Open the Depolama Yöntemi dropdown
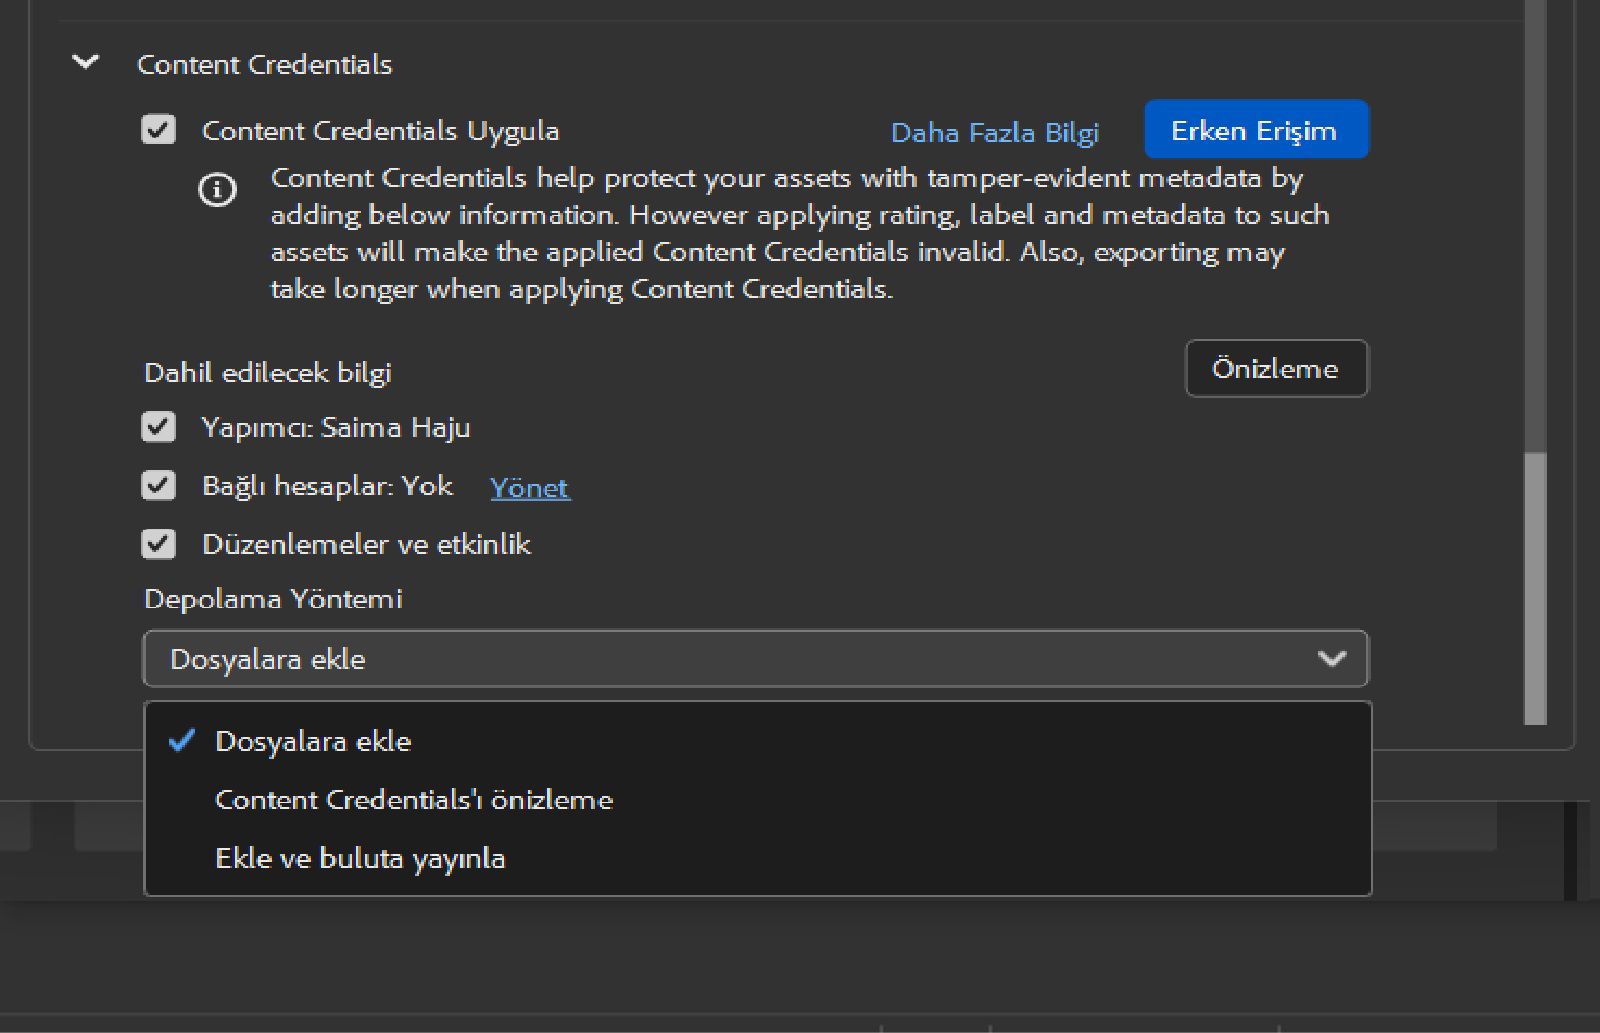Screen dimensions: 1600x1033 (756, 659)
